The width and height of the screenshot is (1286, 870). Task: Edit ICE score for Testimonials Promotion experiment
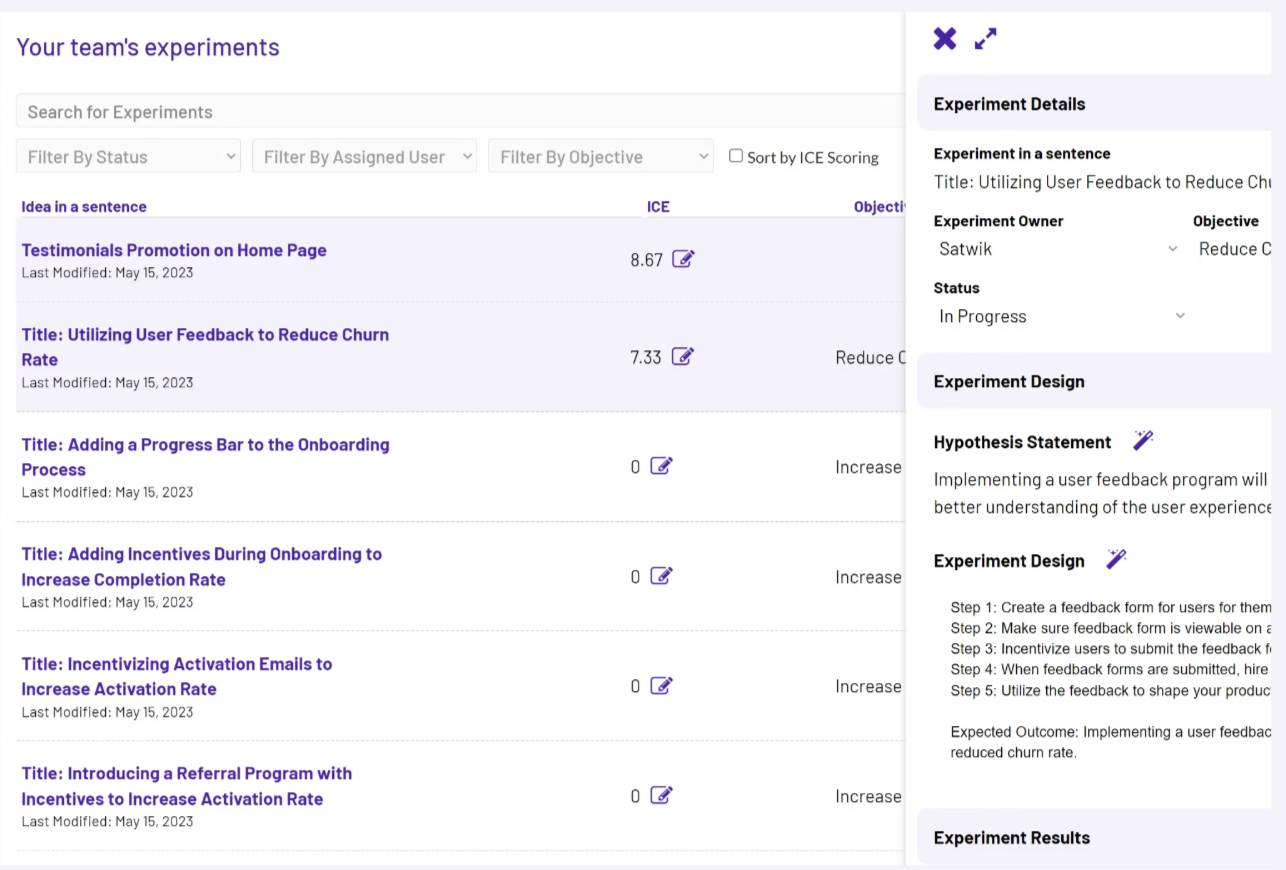(684, 259)
